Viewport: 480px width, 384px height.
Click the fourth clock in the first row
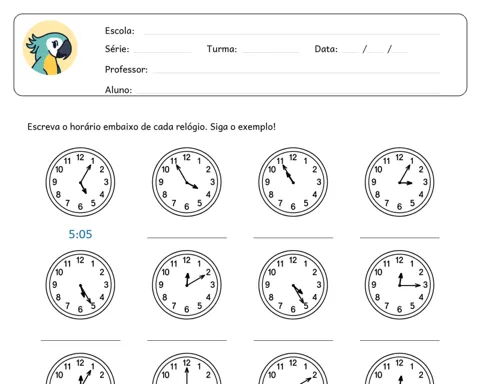(x=399, y=182)
